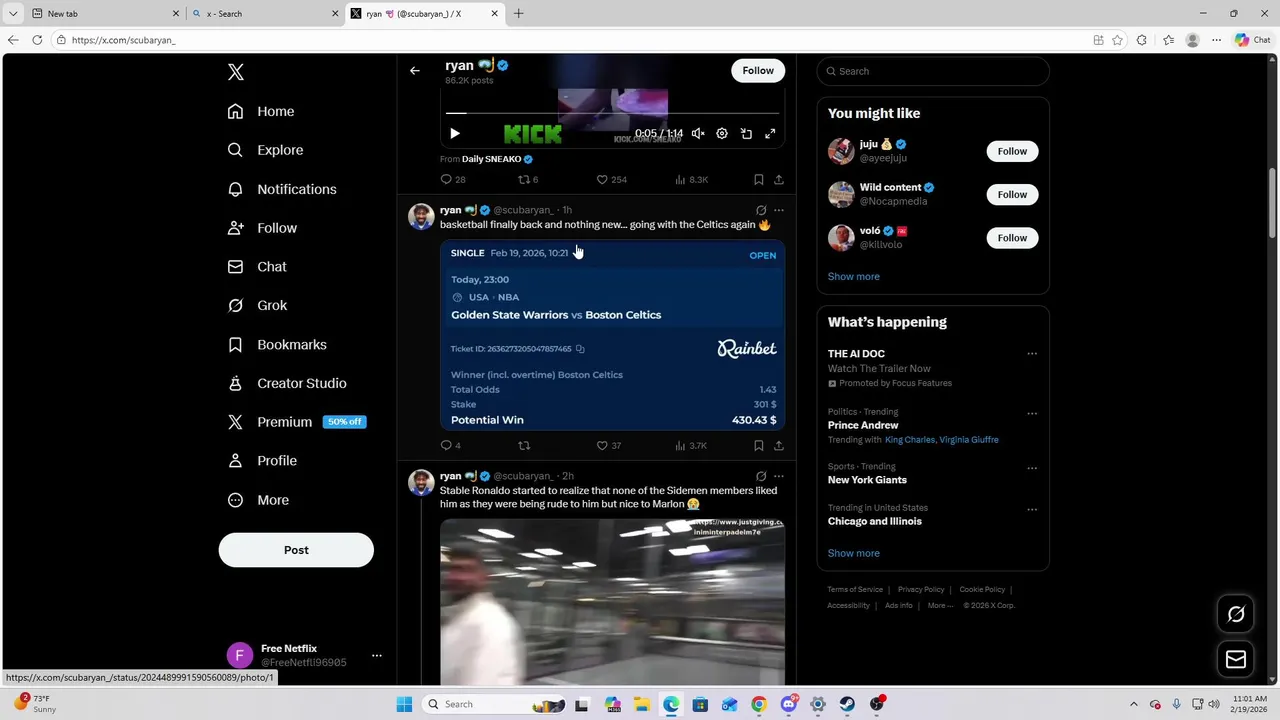
Task: Toggle picture-in-picture on the video
Action: pos(746,133)
